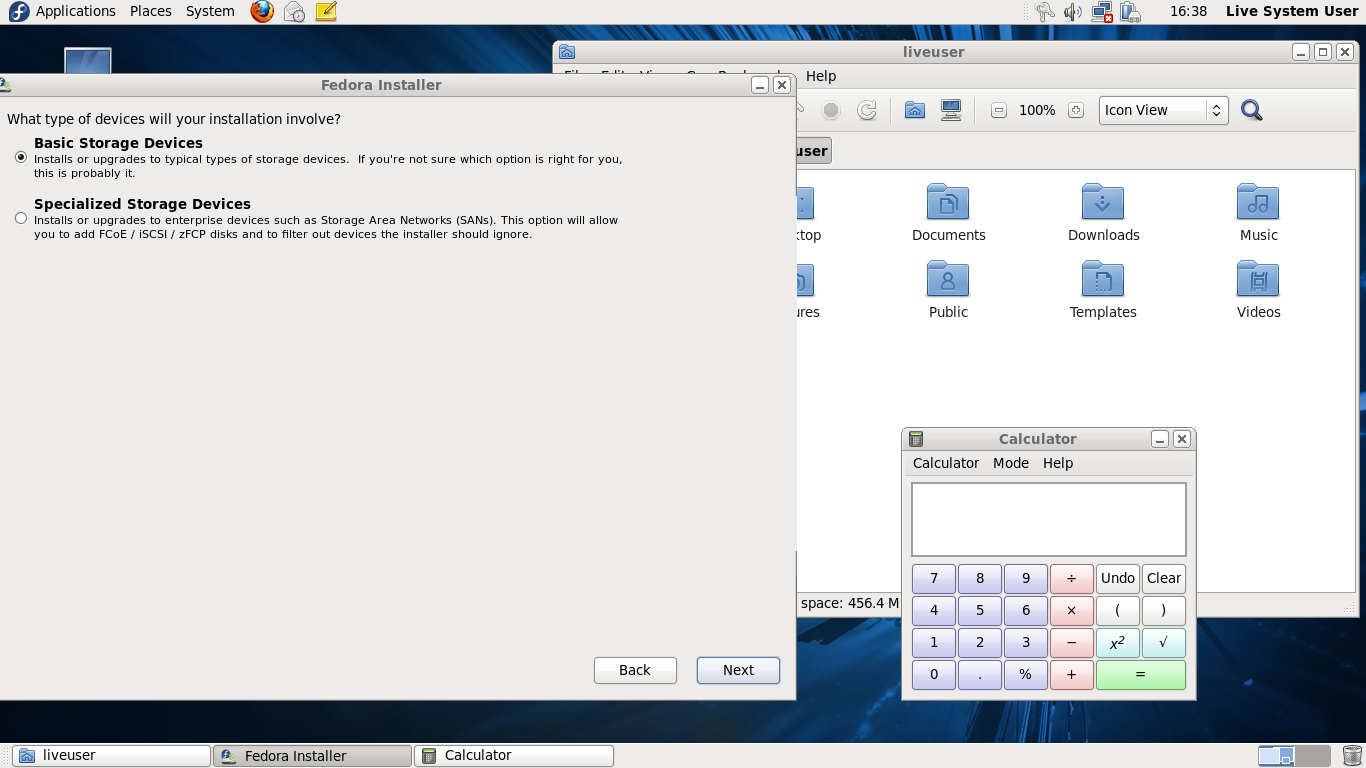Click the divide button in Calculator
The width and height of the screenshot is (1366, 768).
tap(1072, 578)
